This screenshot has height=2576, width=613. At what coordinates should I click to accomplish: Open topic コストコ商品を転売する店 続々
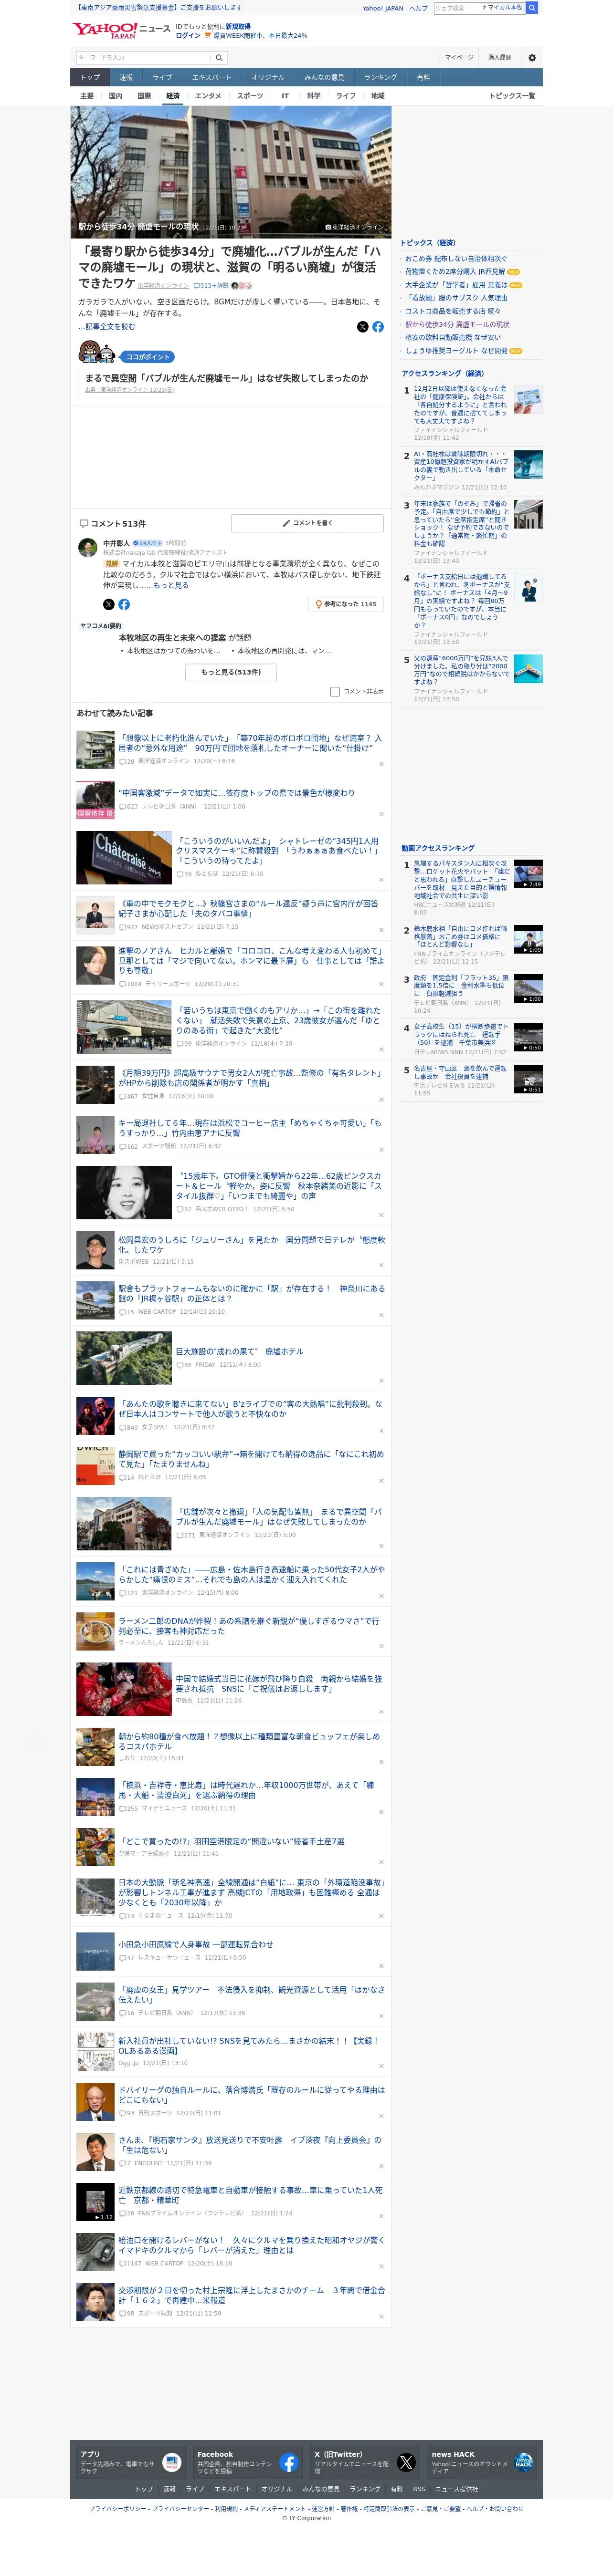452,311
